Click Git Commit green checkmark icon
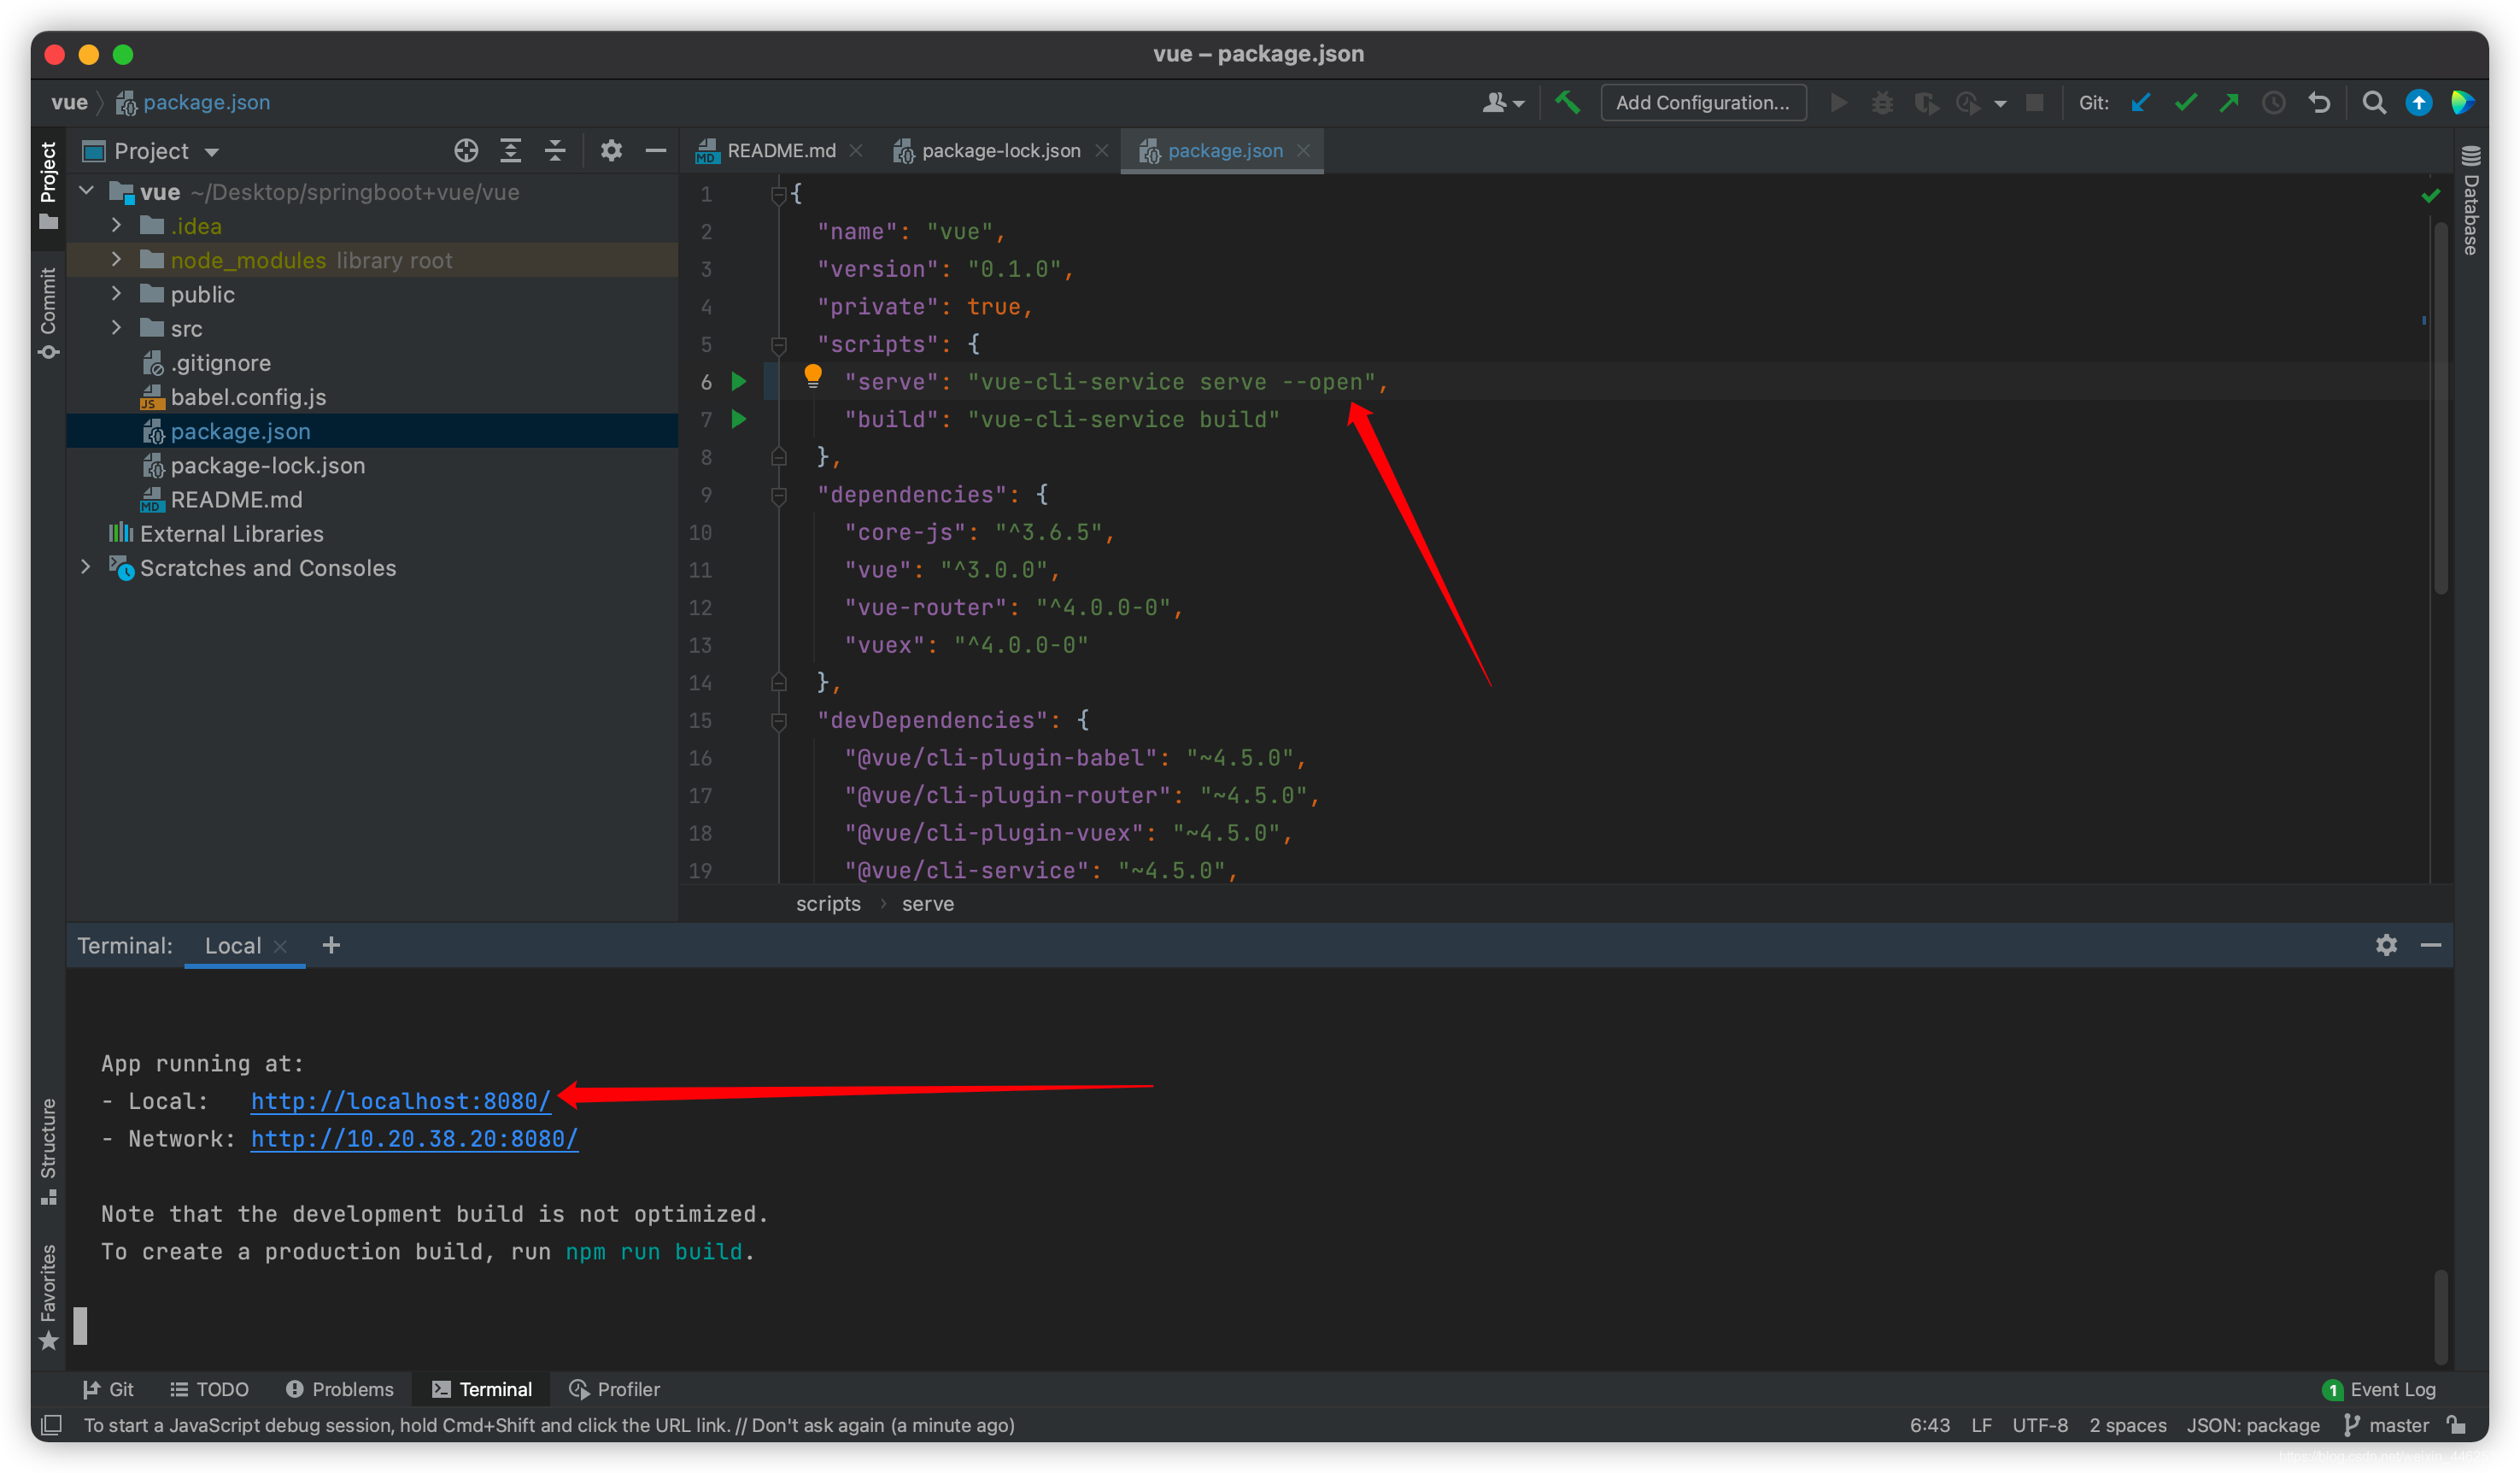Screen dimensions: 2520x1473 click(2185, 102)
